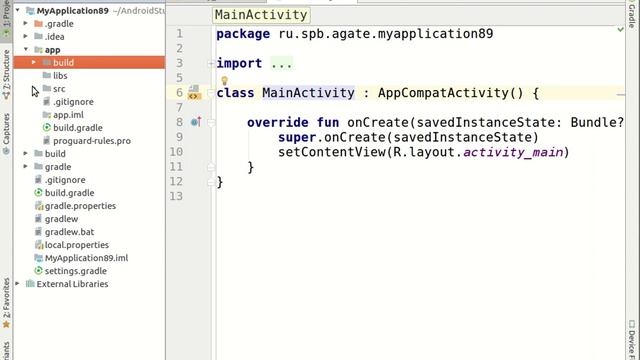Image resolution: width=640 pixels, height=360 pixels.
Task: Click proguard-rules.pro file icon
Action: [x=47, y=141]
